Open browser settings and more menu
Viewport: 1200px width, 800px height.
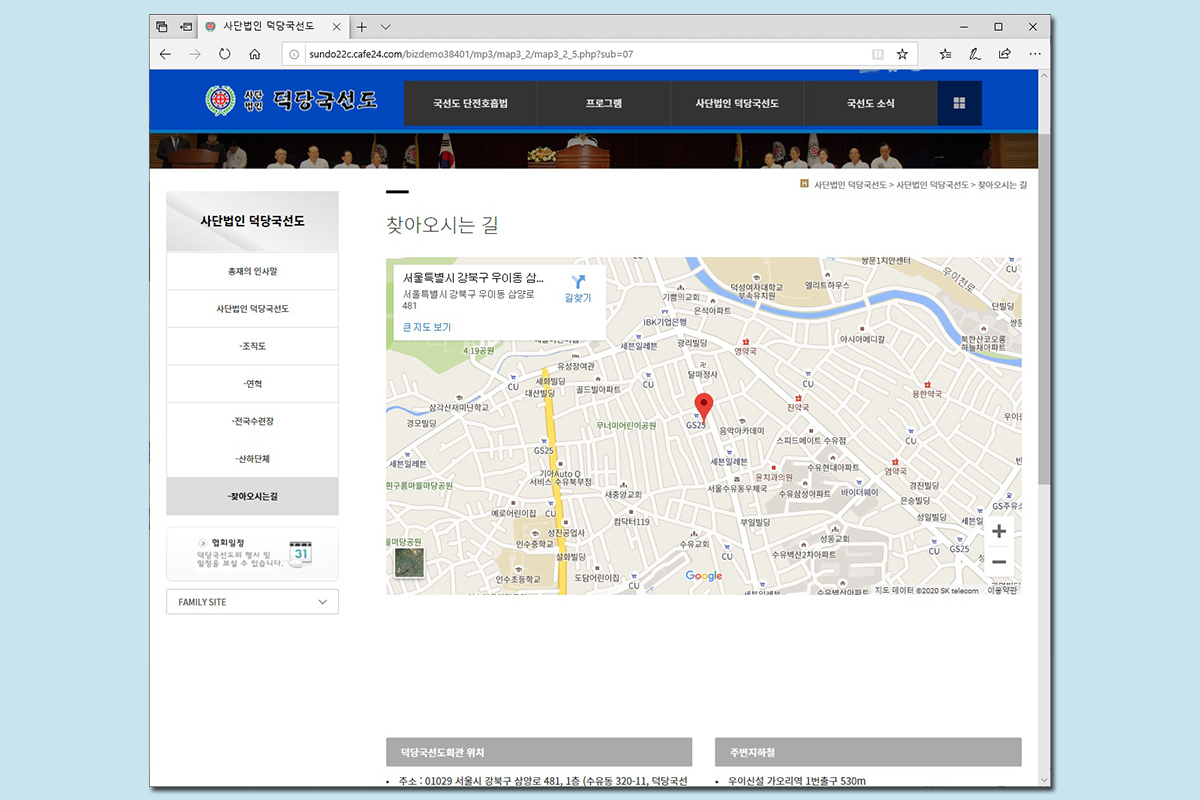[1034, 54]
